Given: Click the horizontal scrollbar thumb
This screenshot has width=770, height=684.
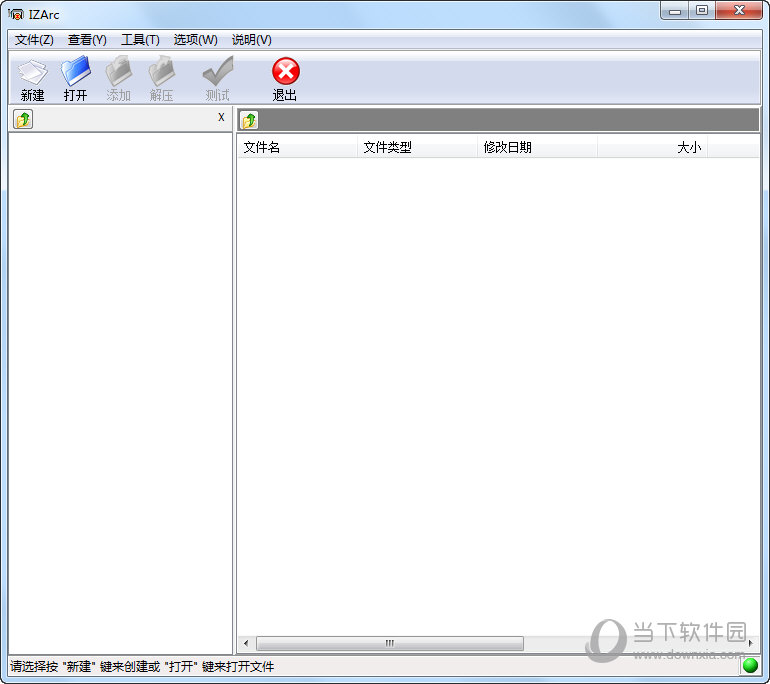Looking at the screenshot, I should [389, 643].
